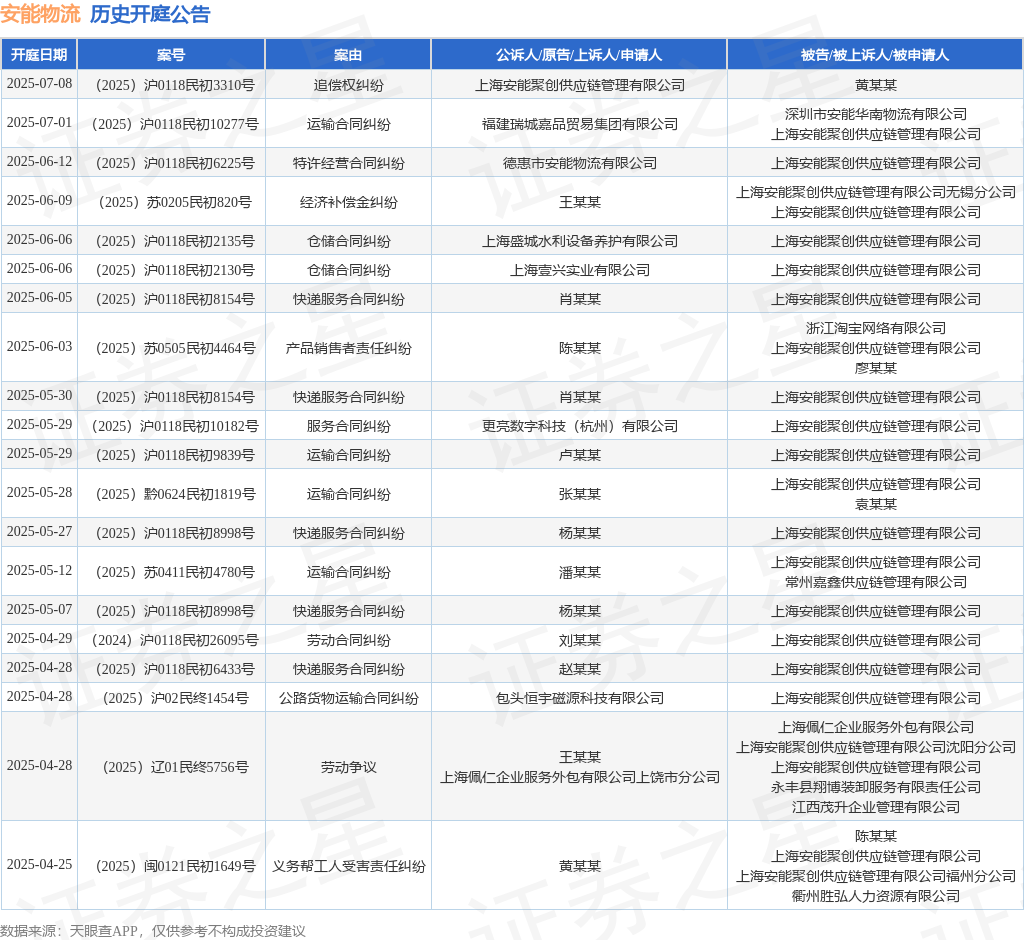Screen dimensions: 1024x940
Task: Click plaintiff 更亮数字科技（杭州）有限公司
Action: point(579,427)
